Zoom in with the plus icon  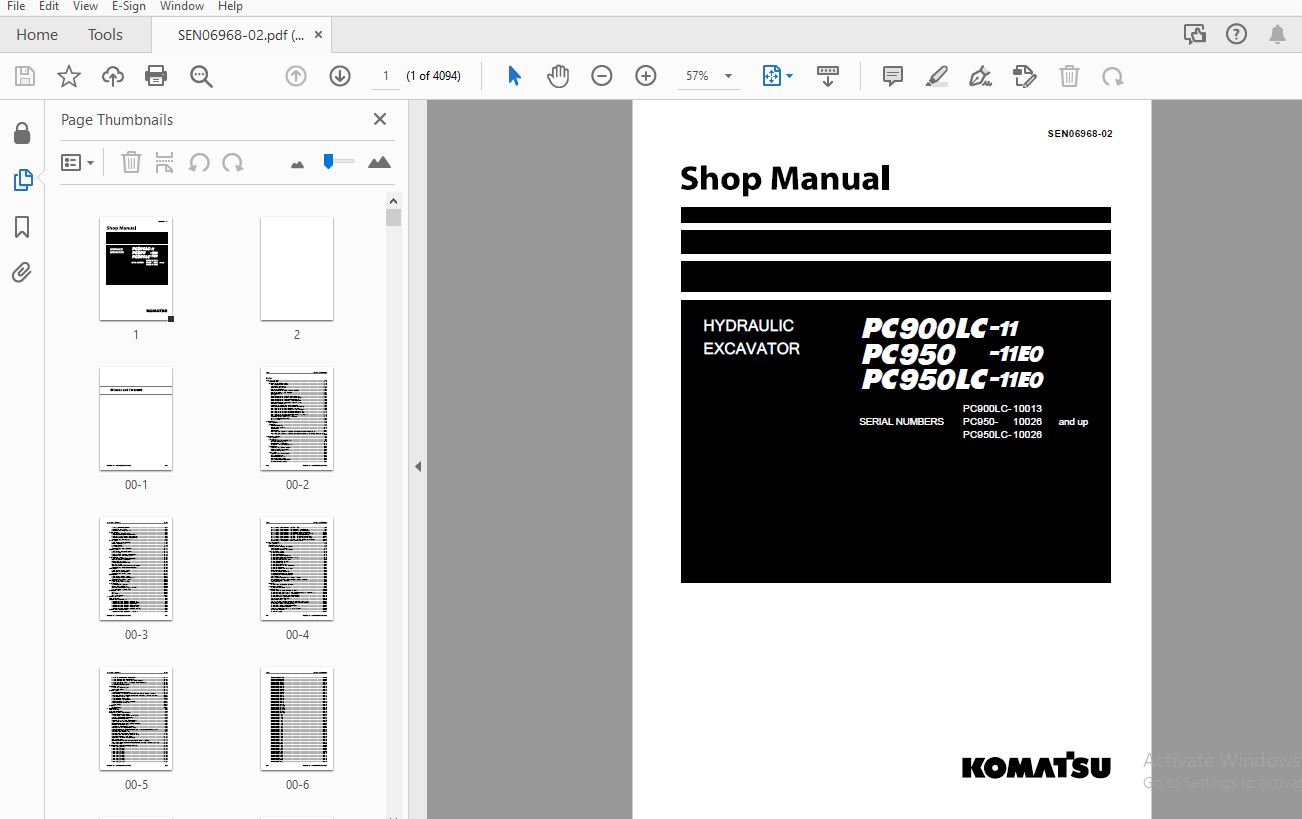pos(646,76)
